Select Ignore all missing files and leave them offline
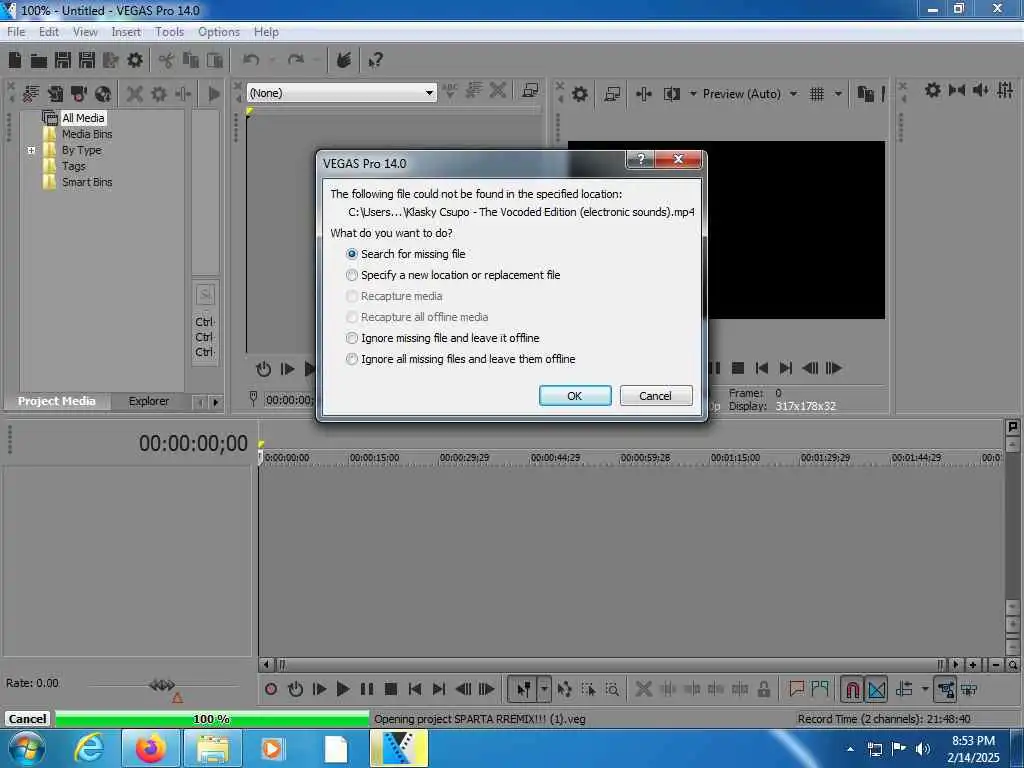The height and width of the screenshot is (768, 1024). coord(461,359)
